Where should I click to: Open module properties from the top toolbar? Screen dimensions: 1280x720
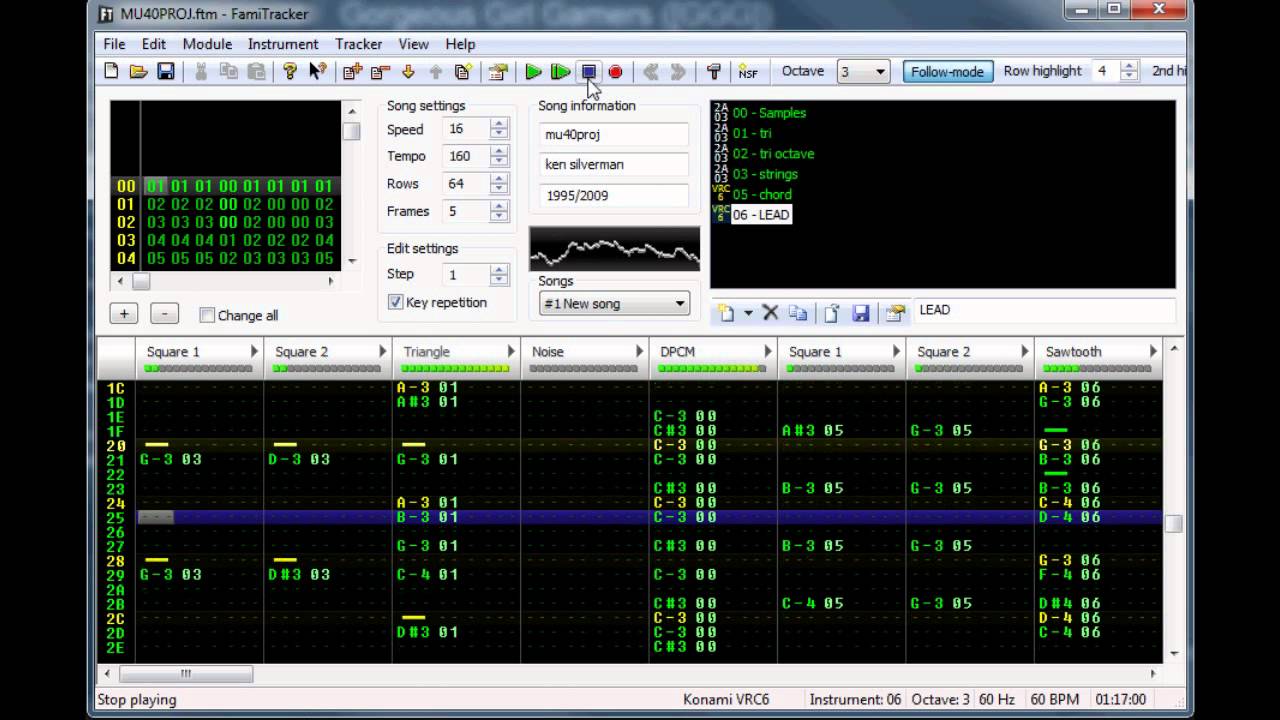pyautogui.click(x=498, y=71)
